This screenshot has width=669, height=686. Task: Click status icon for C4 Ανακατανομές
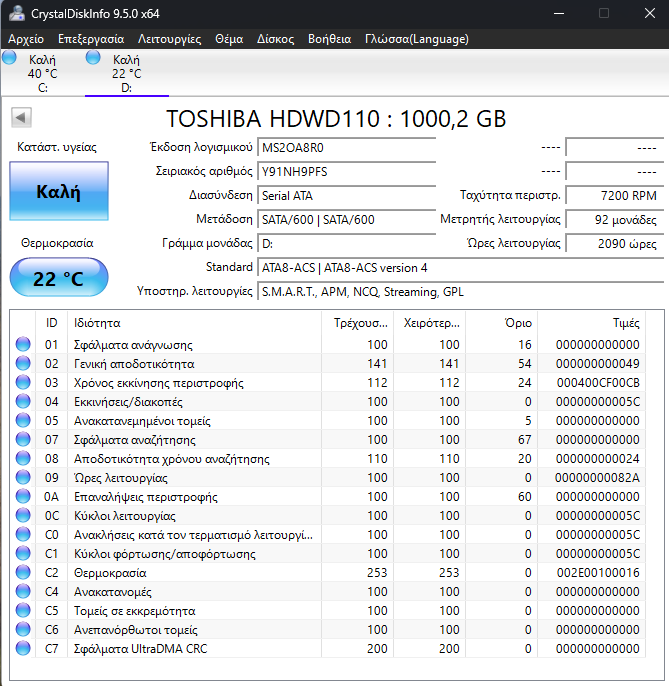(23, 592)
